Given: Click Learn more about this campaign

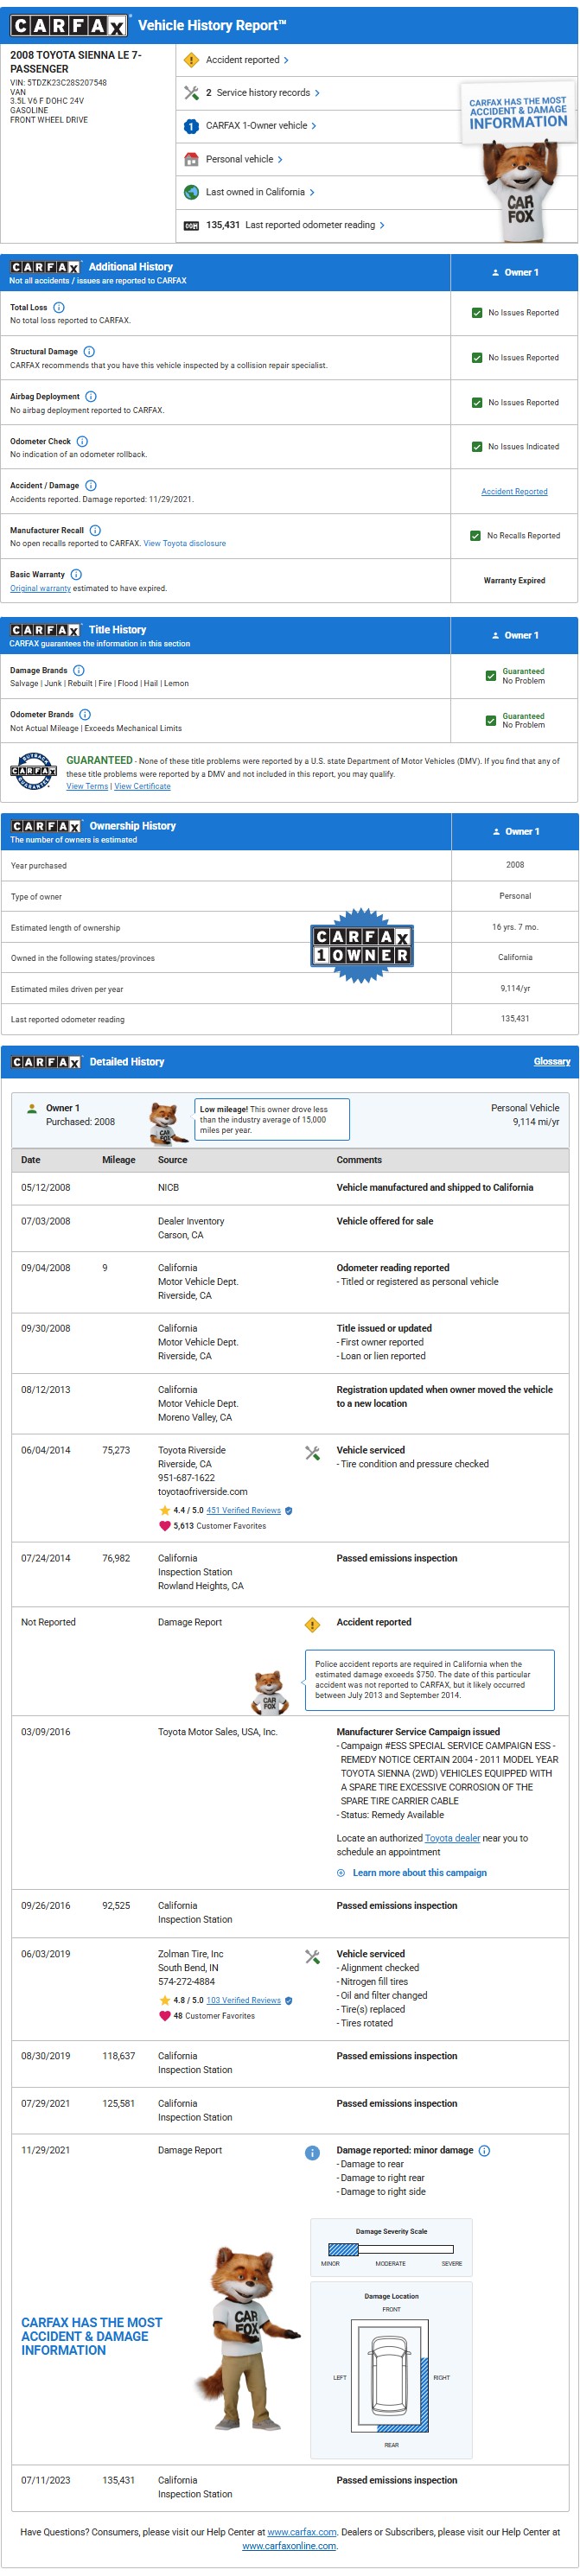Looking at the screenshot, I should (x=419, y=1873).
